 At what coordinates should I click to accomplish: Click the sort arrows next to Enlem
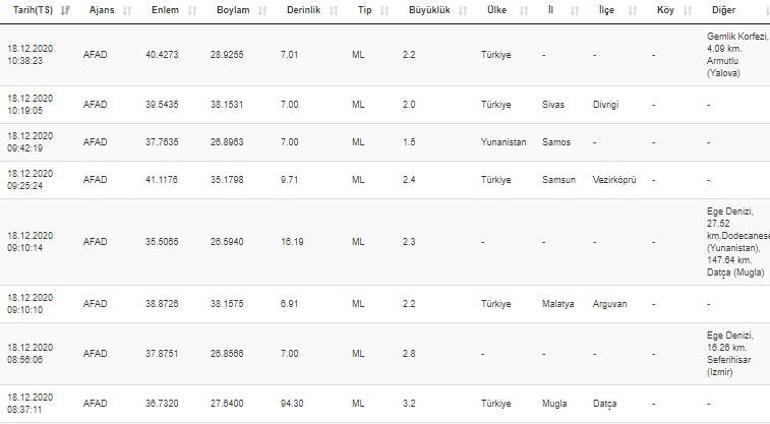191,9
